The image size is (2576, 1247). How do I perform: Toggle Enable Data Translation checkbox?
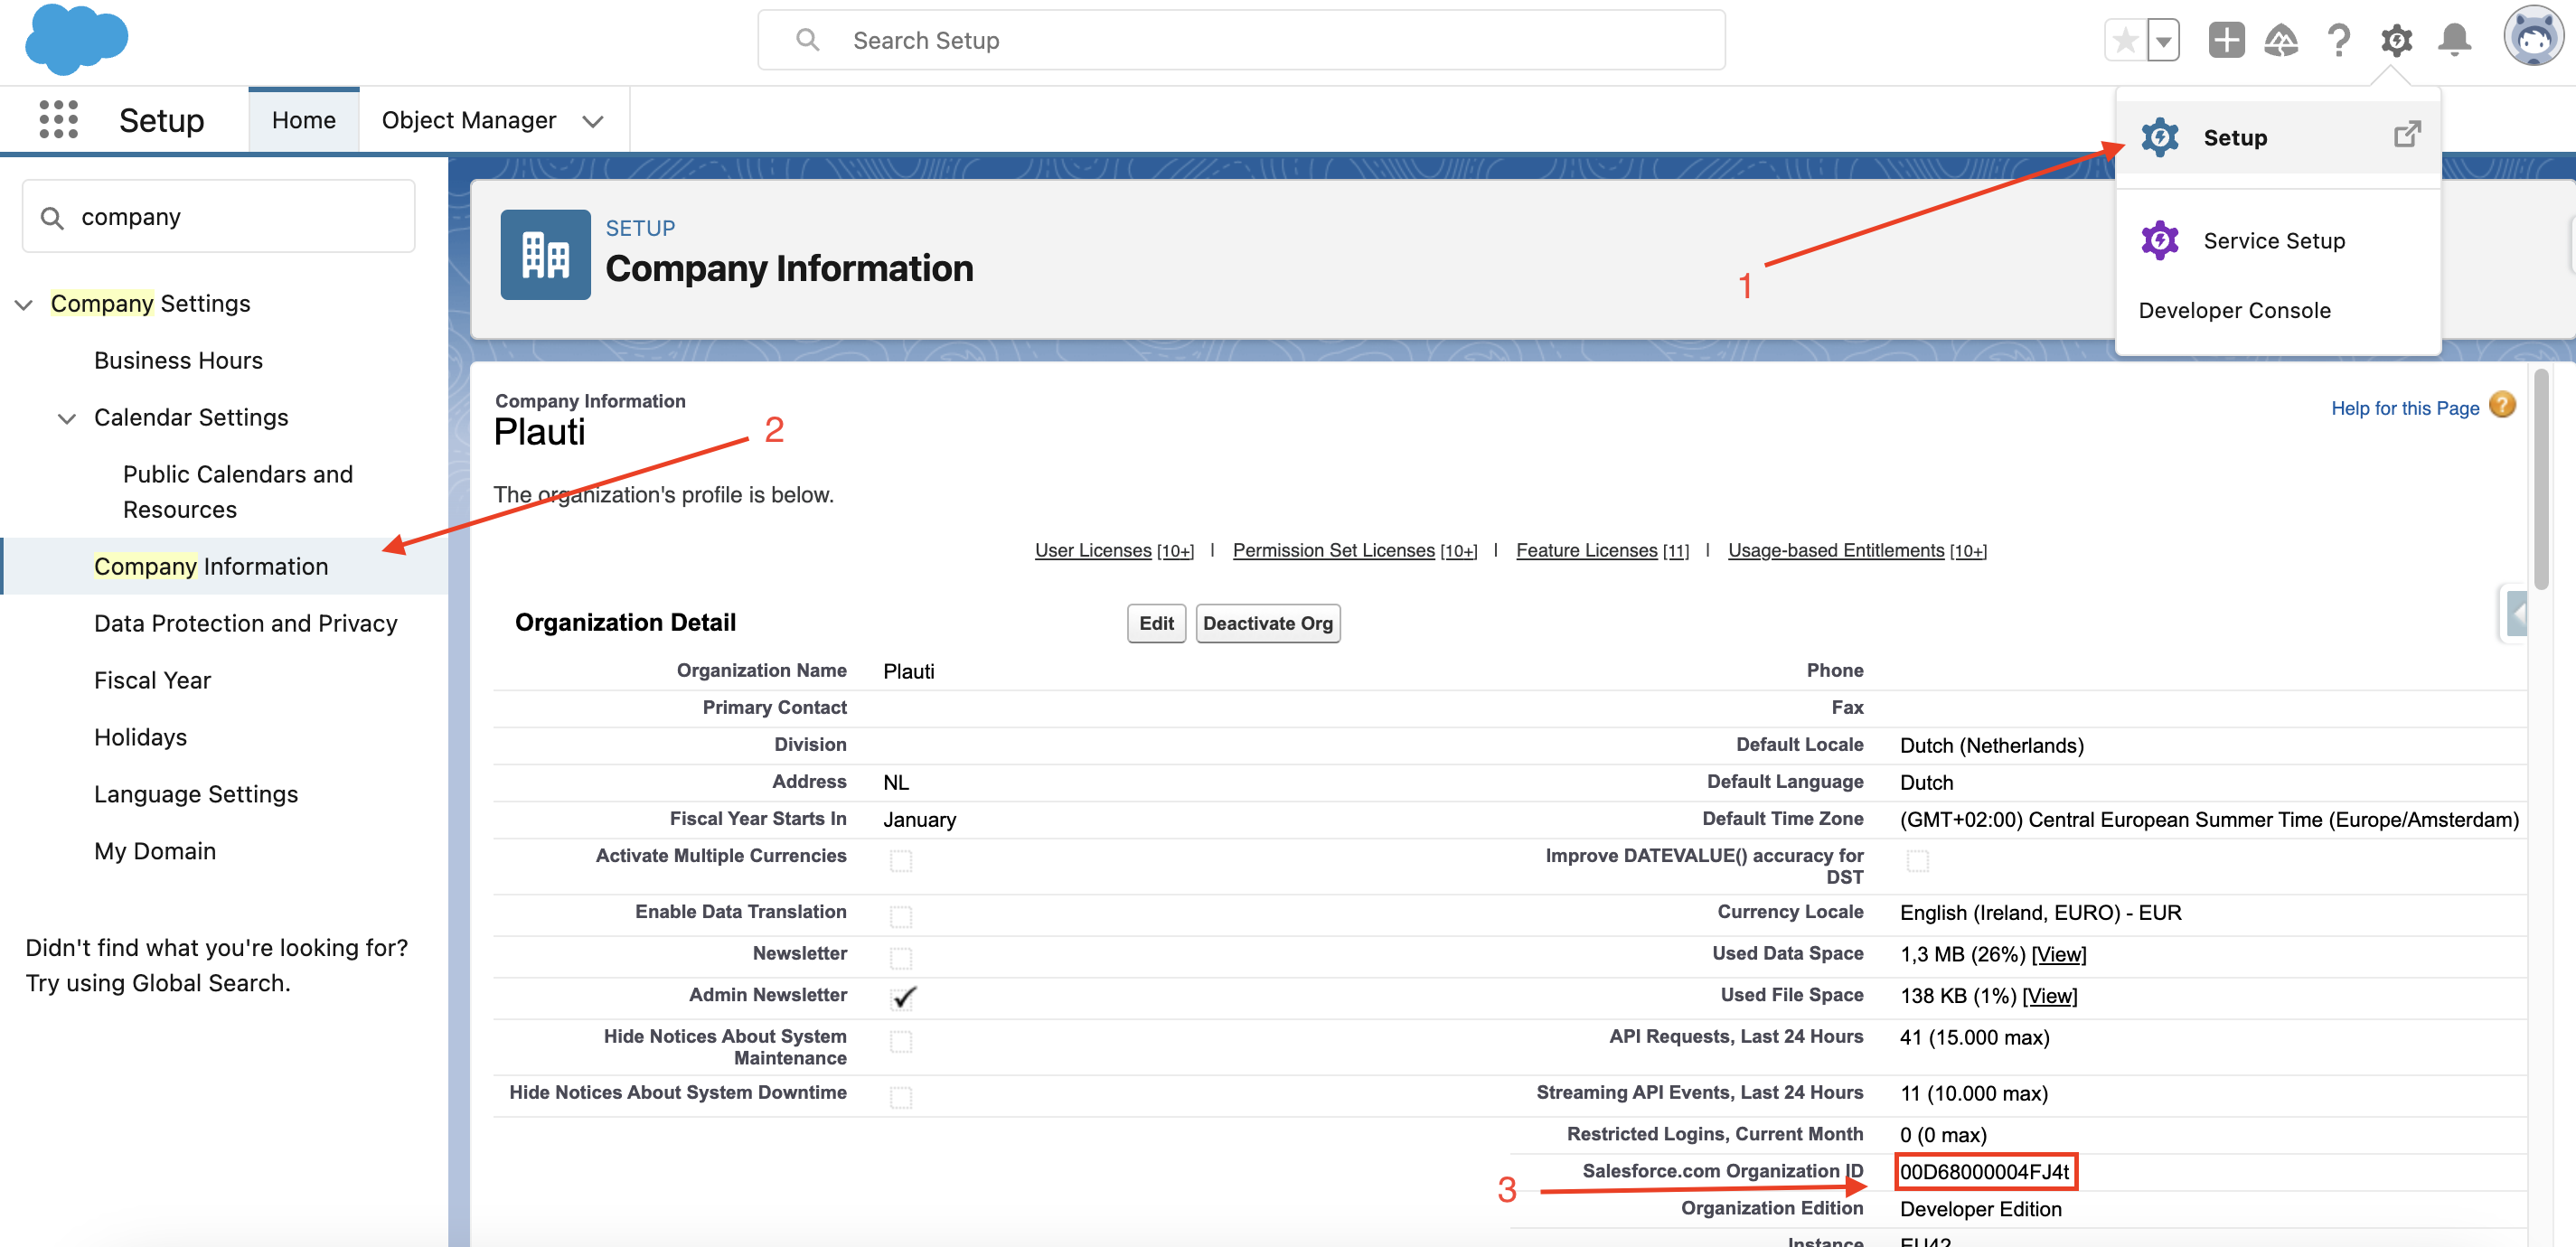(901, 916)
